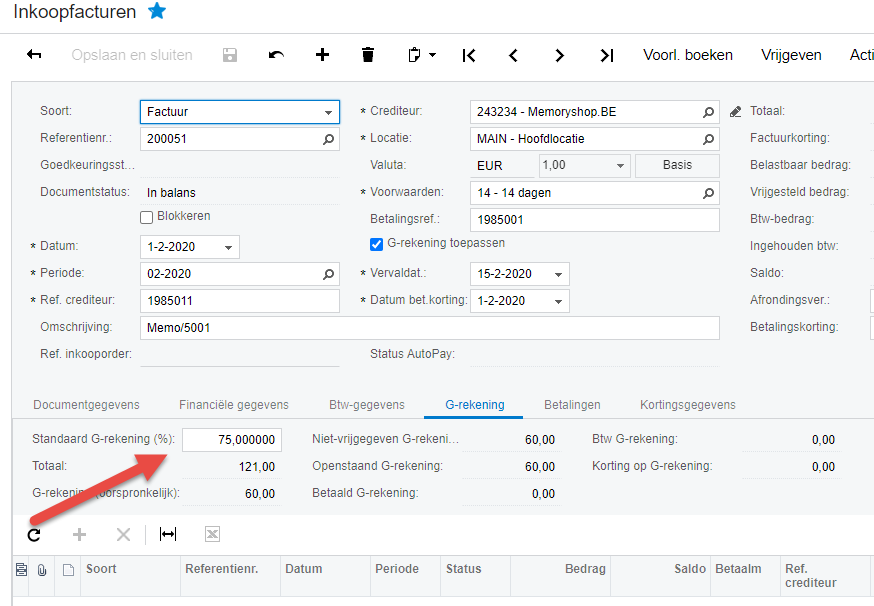Undo changes with the curved arrow icon

276,55
